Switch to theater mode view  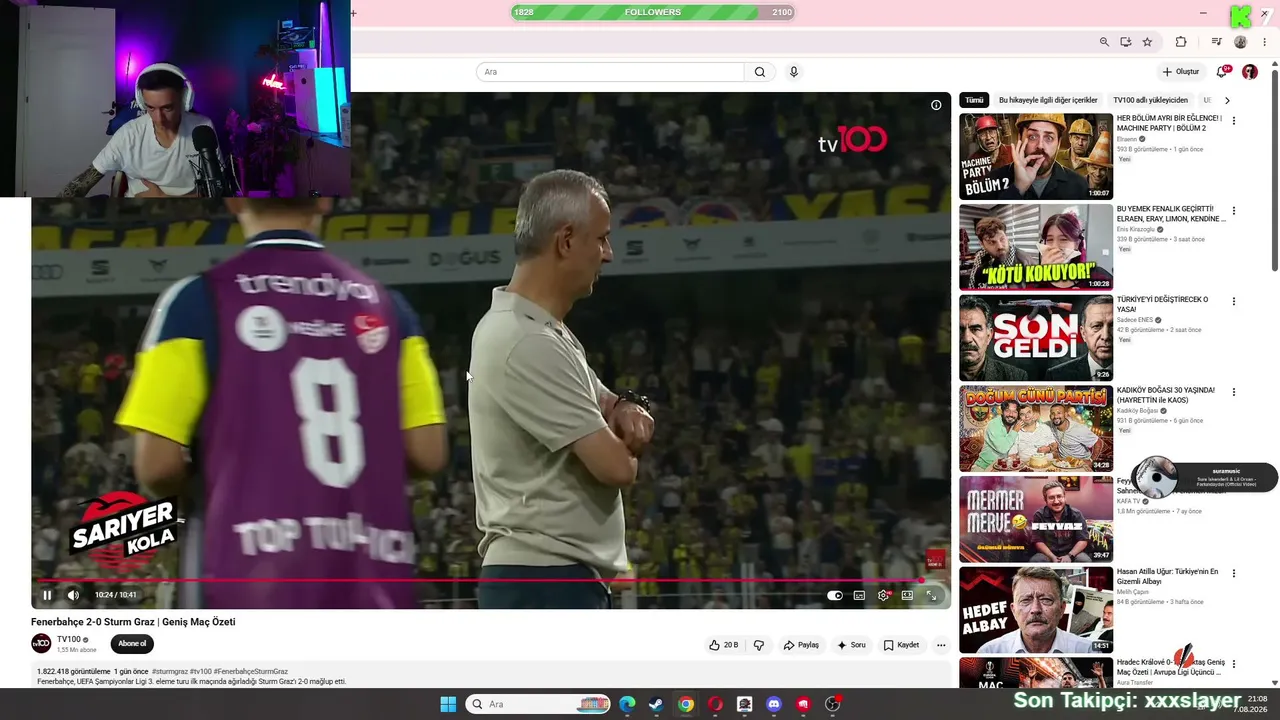907,596
